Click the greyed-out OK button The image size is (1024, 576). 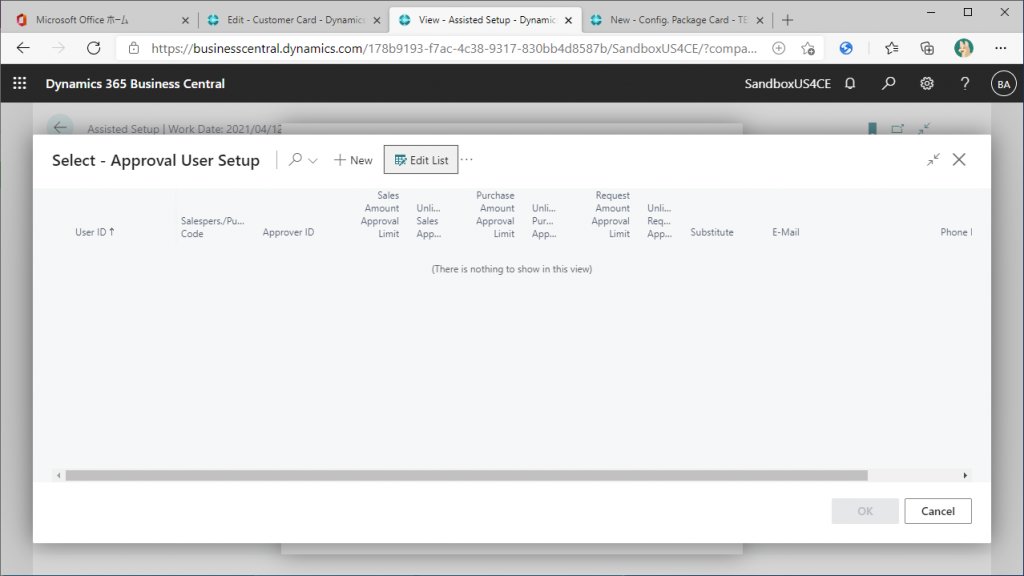coord(865,511)
